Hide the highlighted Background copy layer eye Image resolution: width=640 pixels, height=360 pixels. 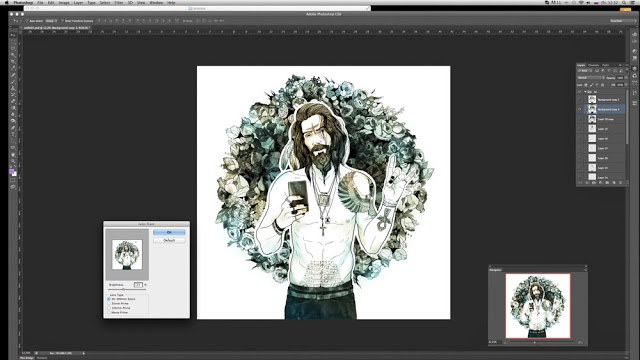(579, 109)
